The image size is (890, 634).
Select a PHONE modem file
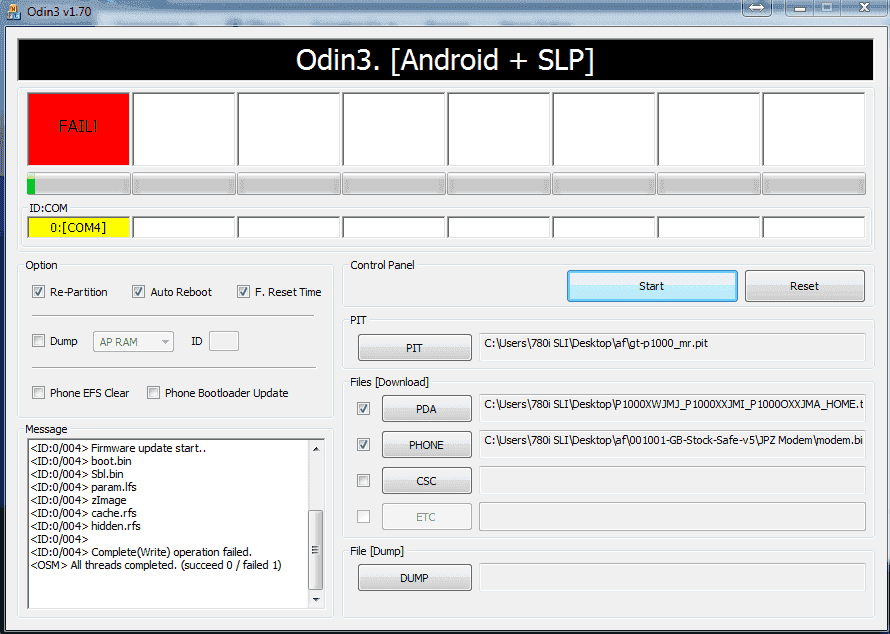coord(427,445)
